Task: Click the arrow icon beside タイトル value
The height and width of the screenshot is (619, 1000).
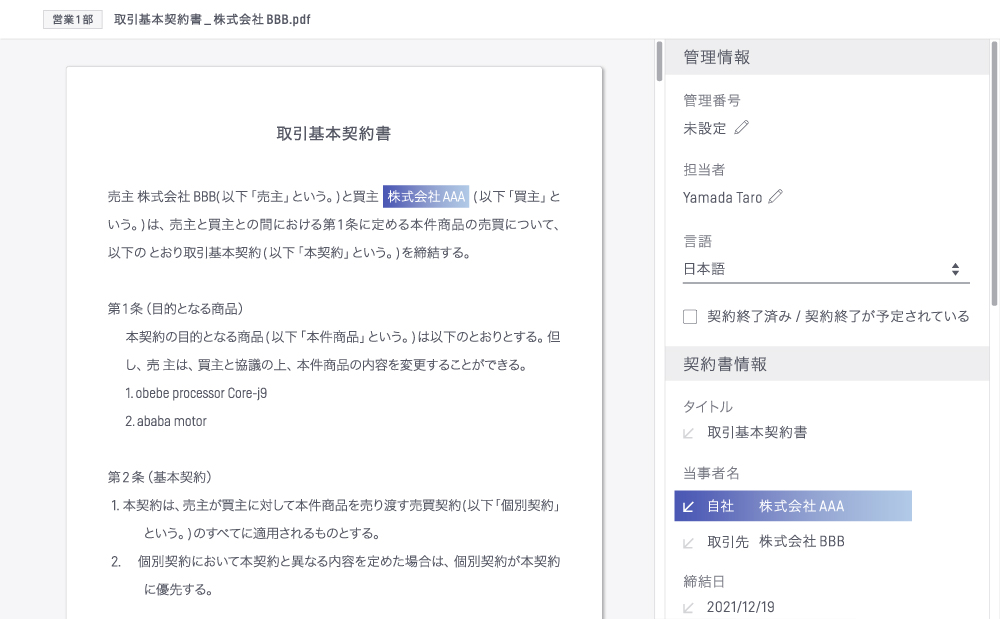Action: pyautogui.click(x=688, y=433)
